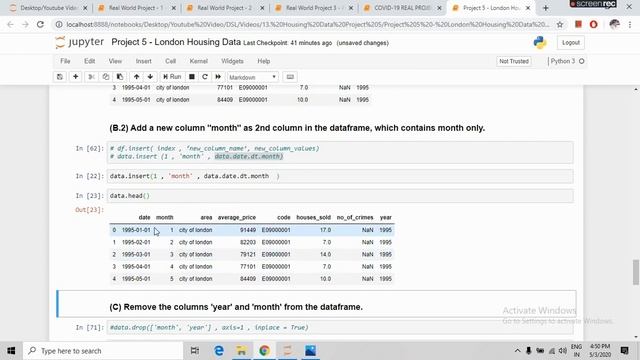Paste cells below icon

pos(120,77)
